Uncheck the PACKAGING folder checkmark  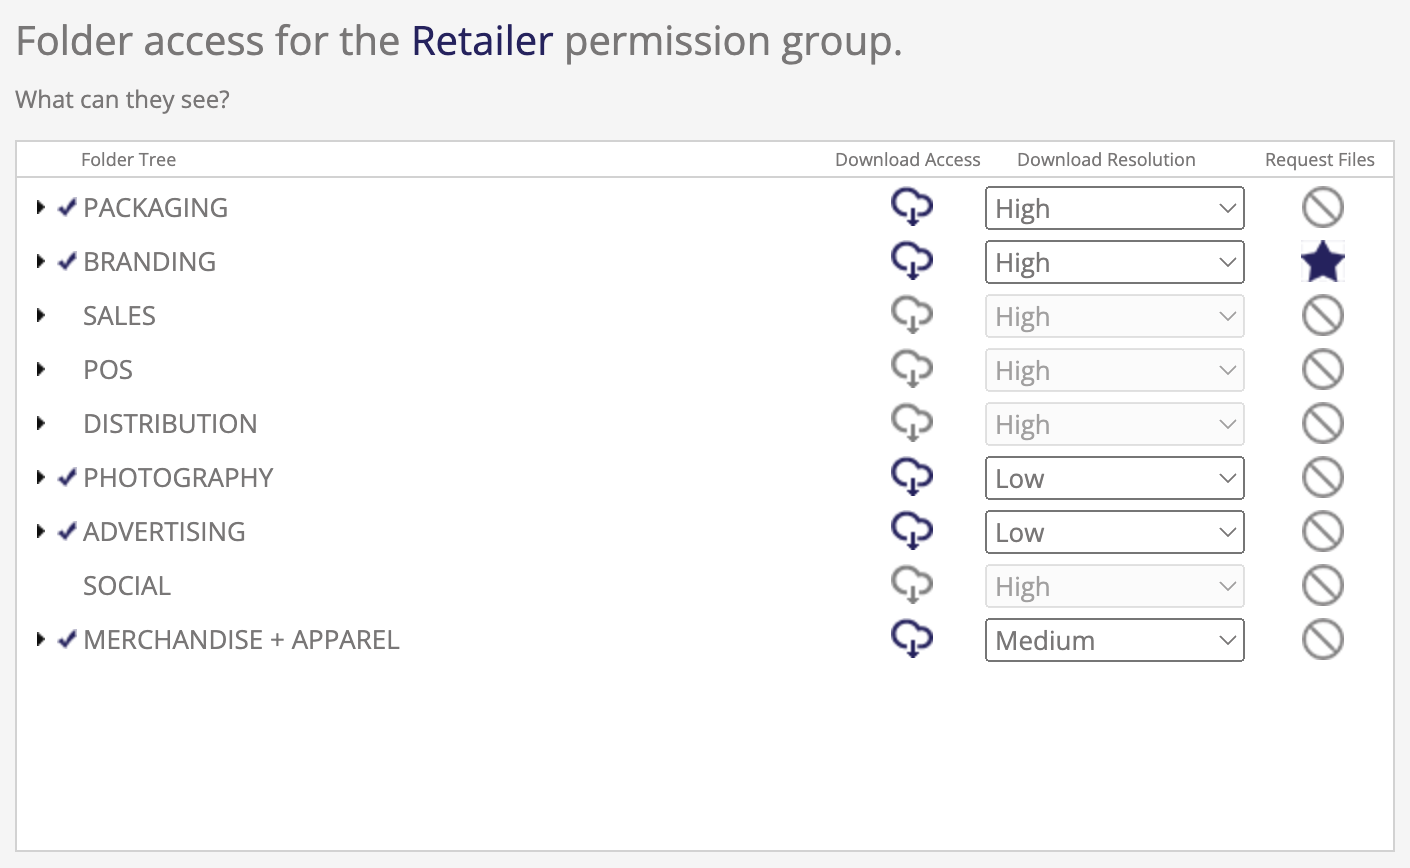pos(67,208)
